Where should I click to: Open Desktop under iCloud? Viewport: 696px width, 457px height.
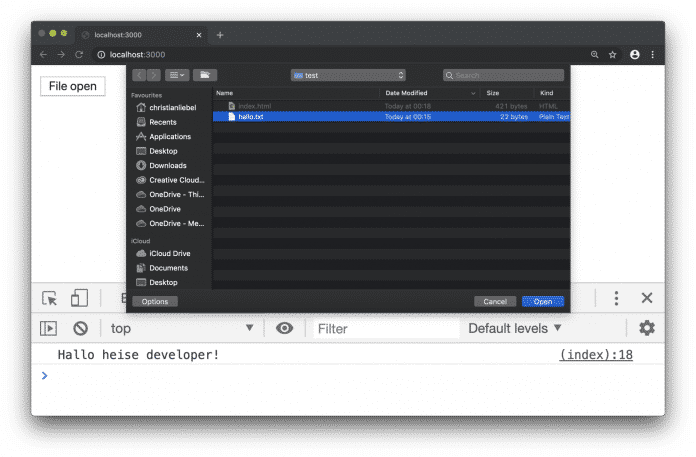tap(157, 283)
